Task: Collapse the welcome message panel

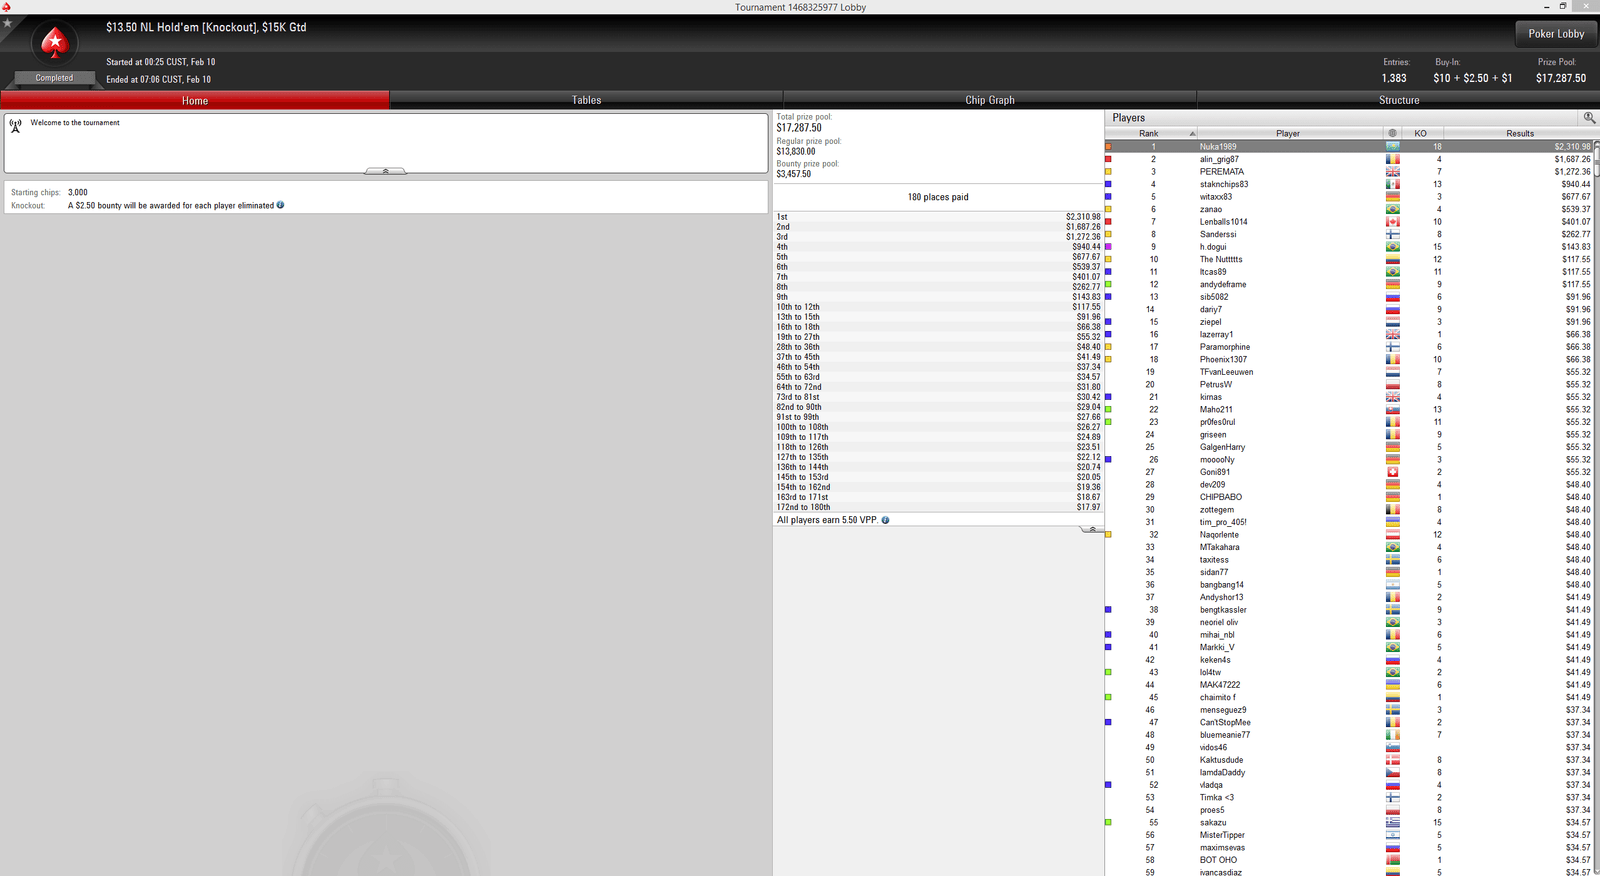Action: (385, 171)
